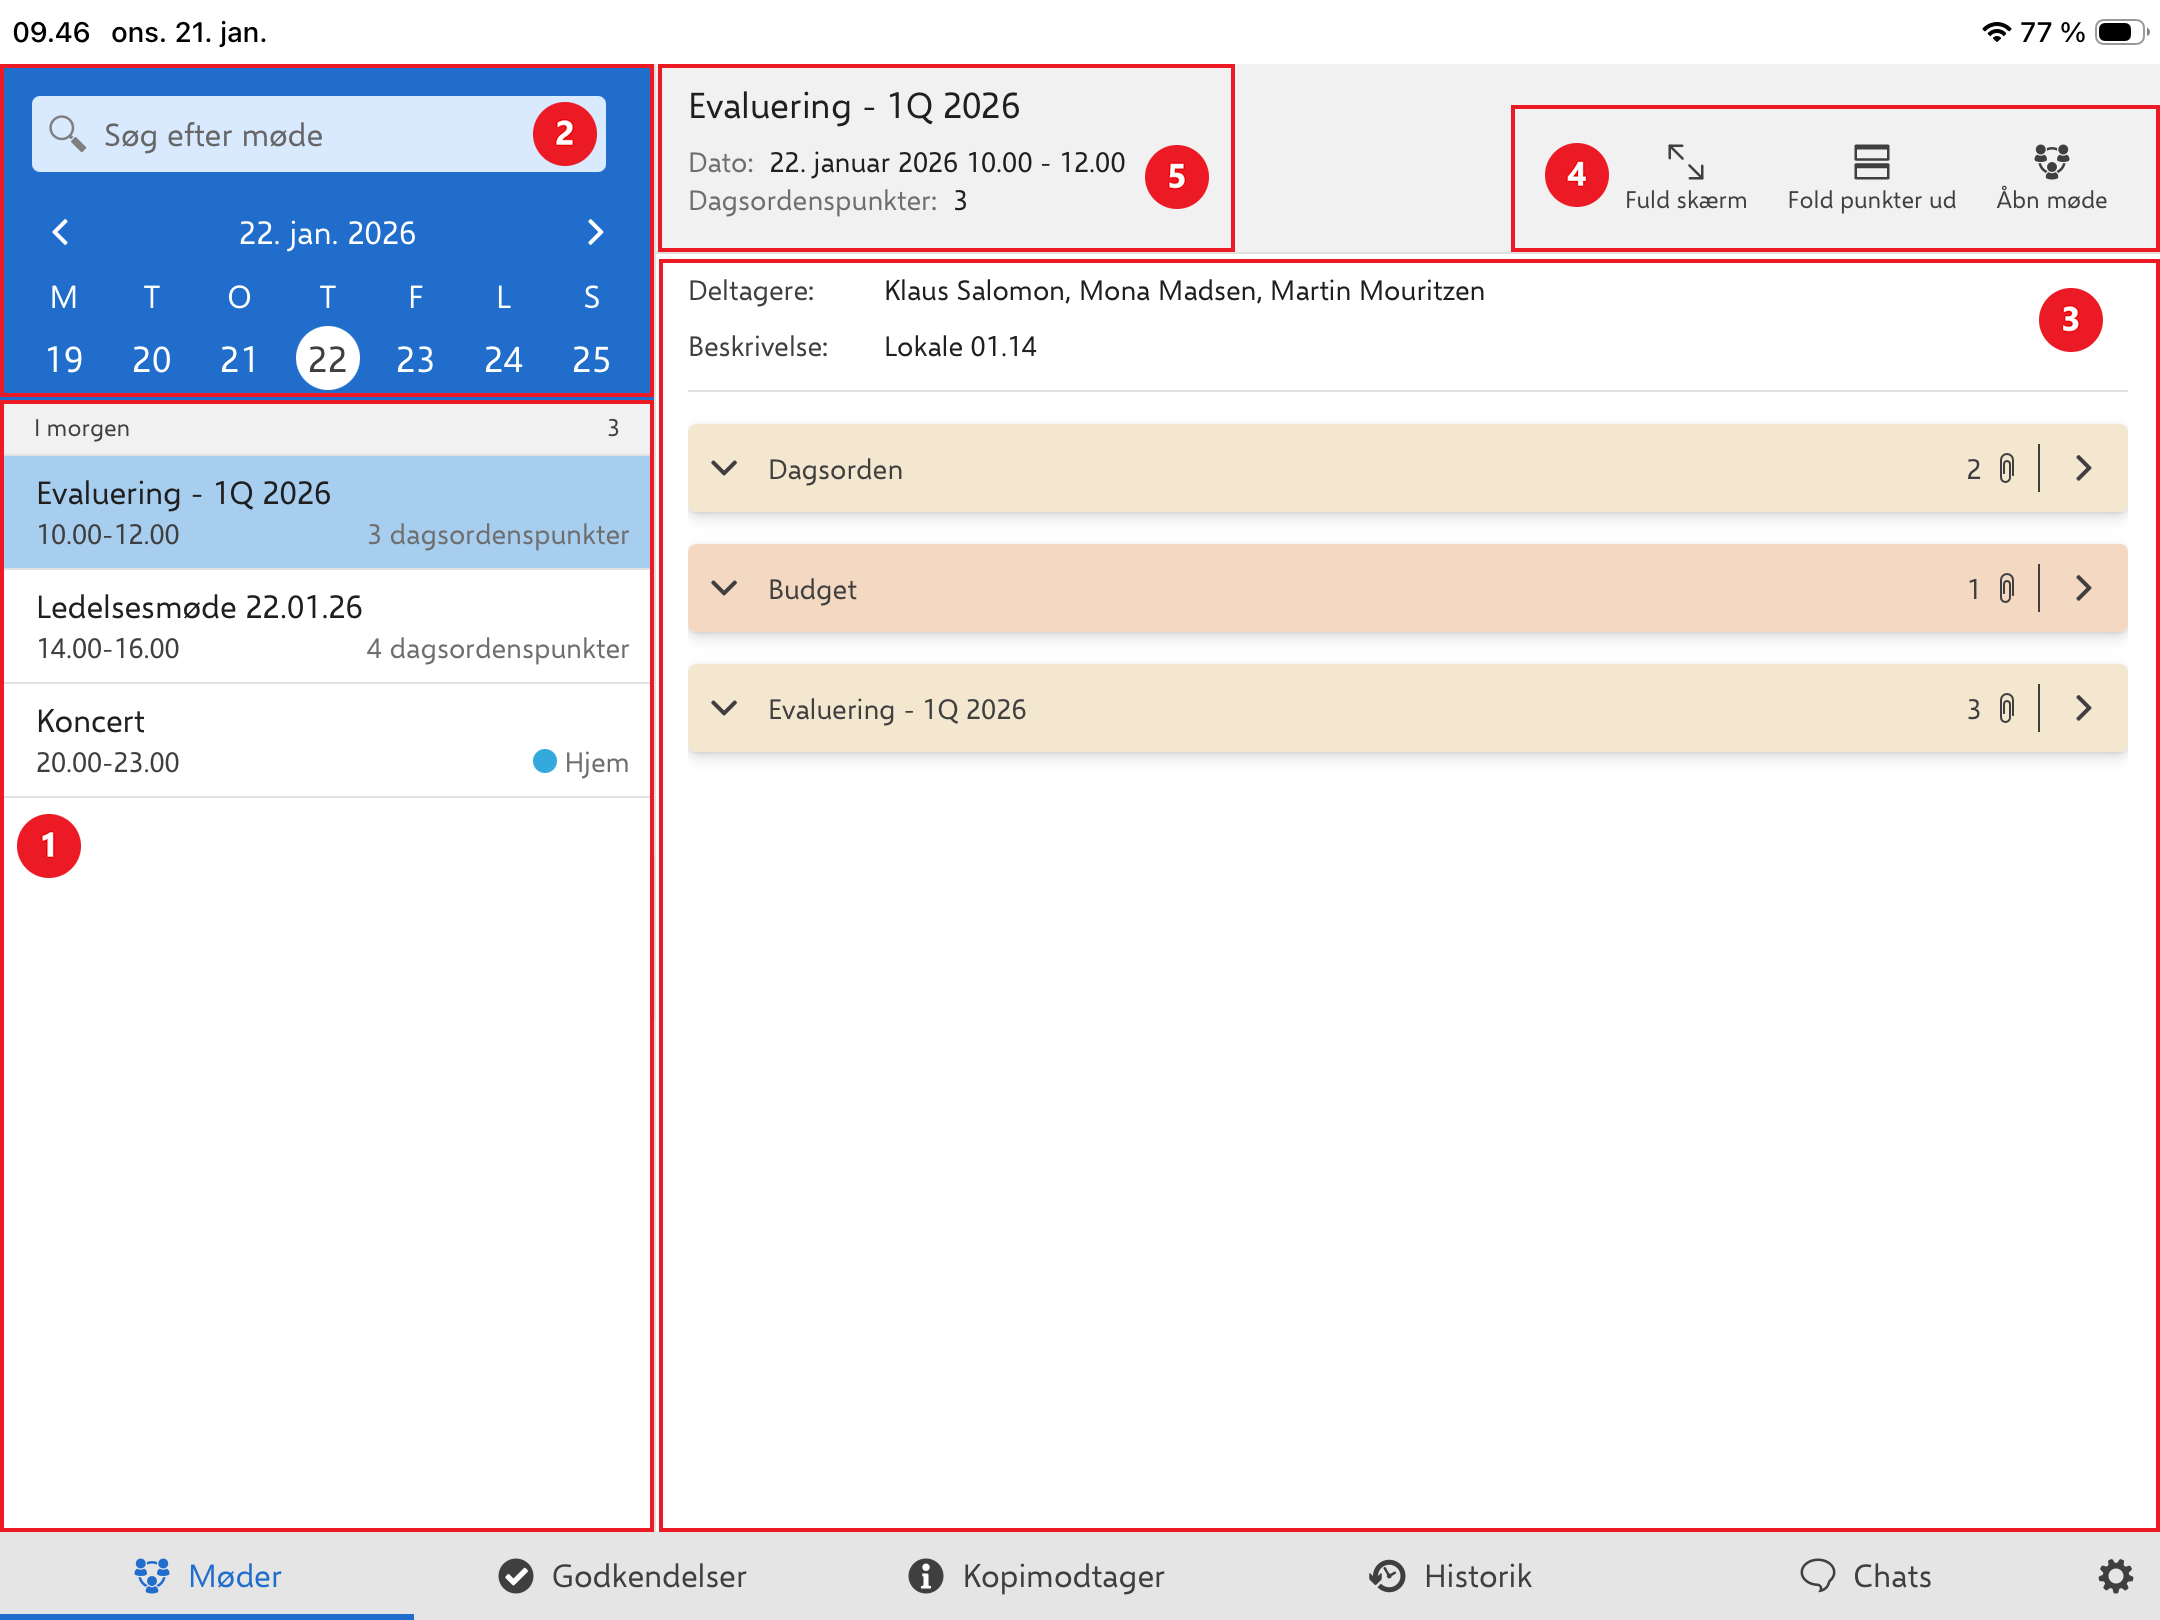Switch to the Møder tab
This screenshot has width=2160, height=1620.
point(207,1576)
